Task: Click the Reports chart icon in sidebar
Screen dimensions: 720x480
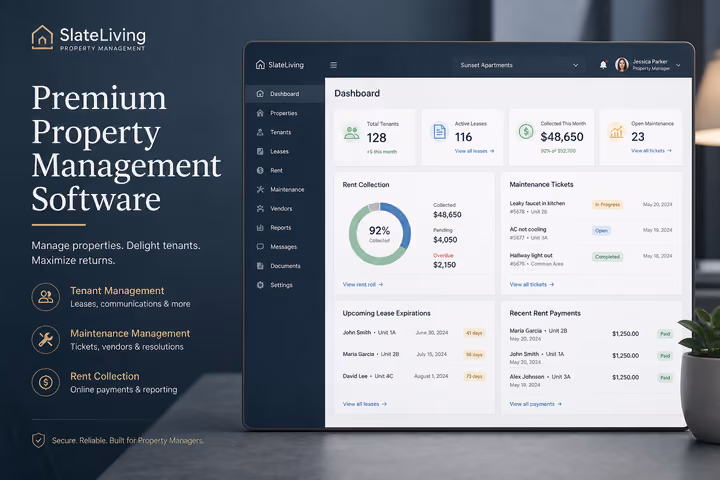Action: click(260, 228)
